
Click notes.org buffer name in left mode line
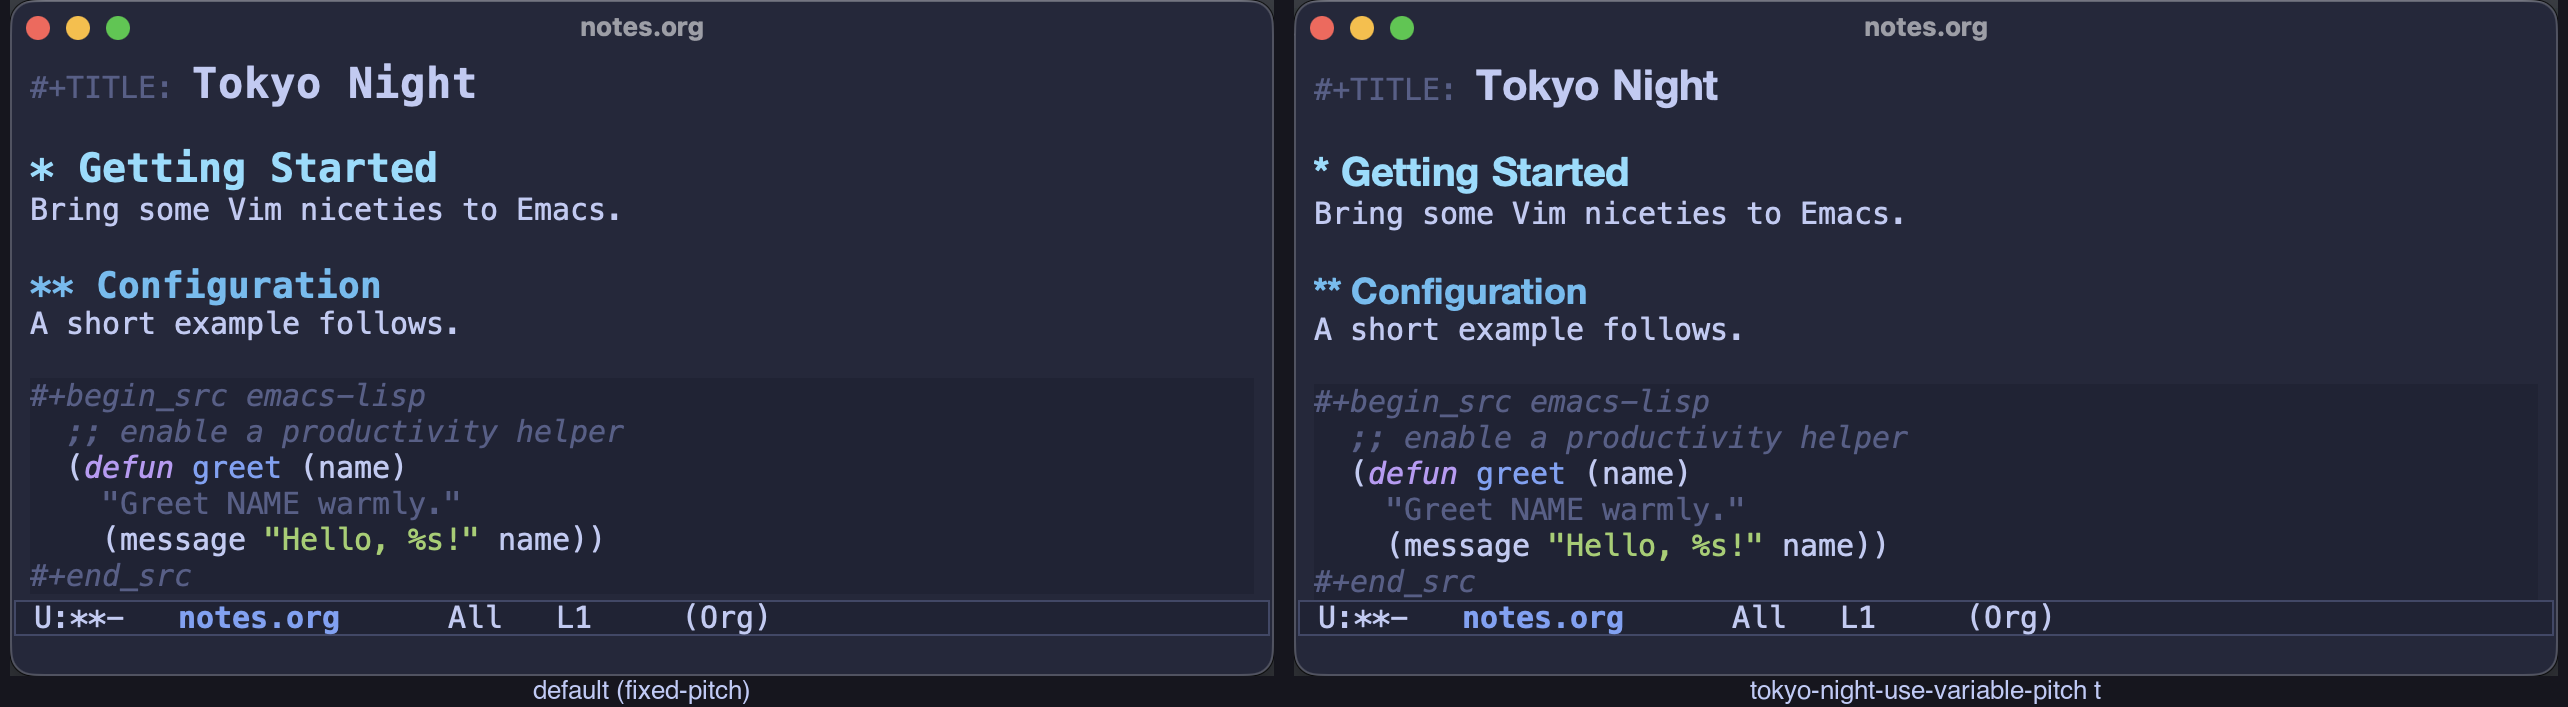(259, 618)
